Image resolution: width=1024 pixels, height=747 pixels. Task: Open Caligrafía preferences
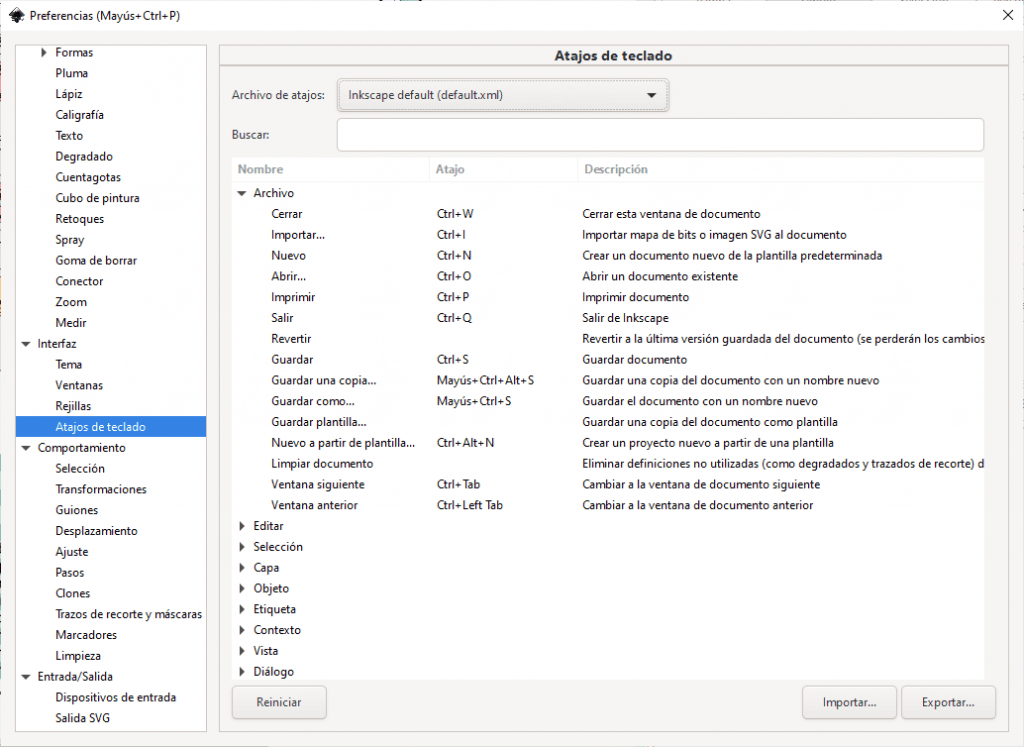[x=80, y=115]
